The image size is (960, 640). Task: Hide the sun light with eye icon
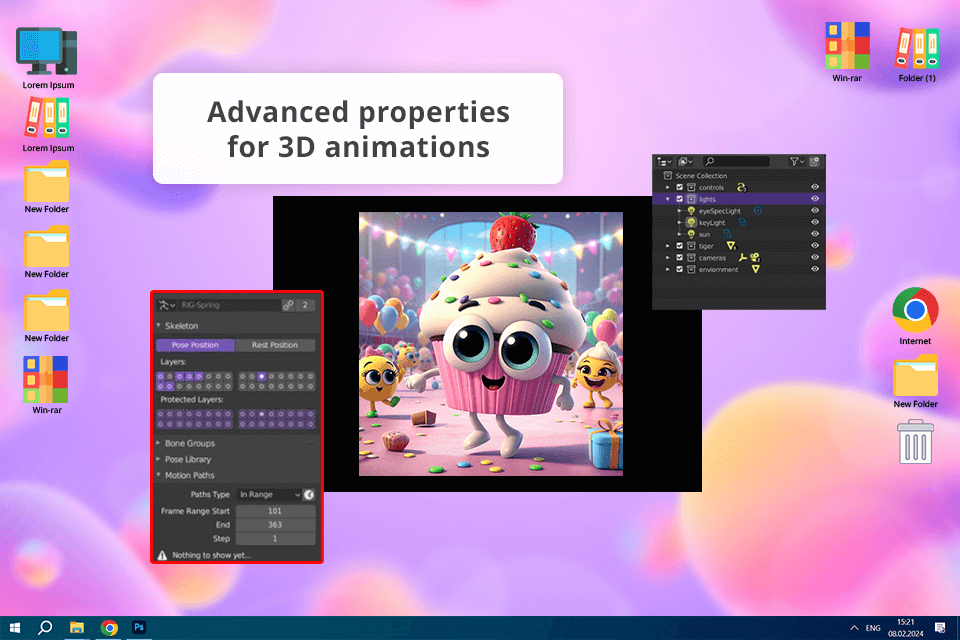click(x=815, y=234)
